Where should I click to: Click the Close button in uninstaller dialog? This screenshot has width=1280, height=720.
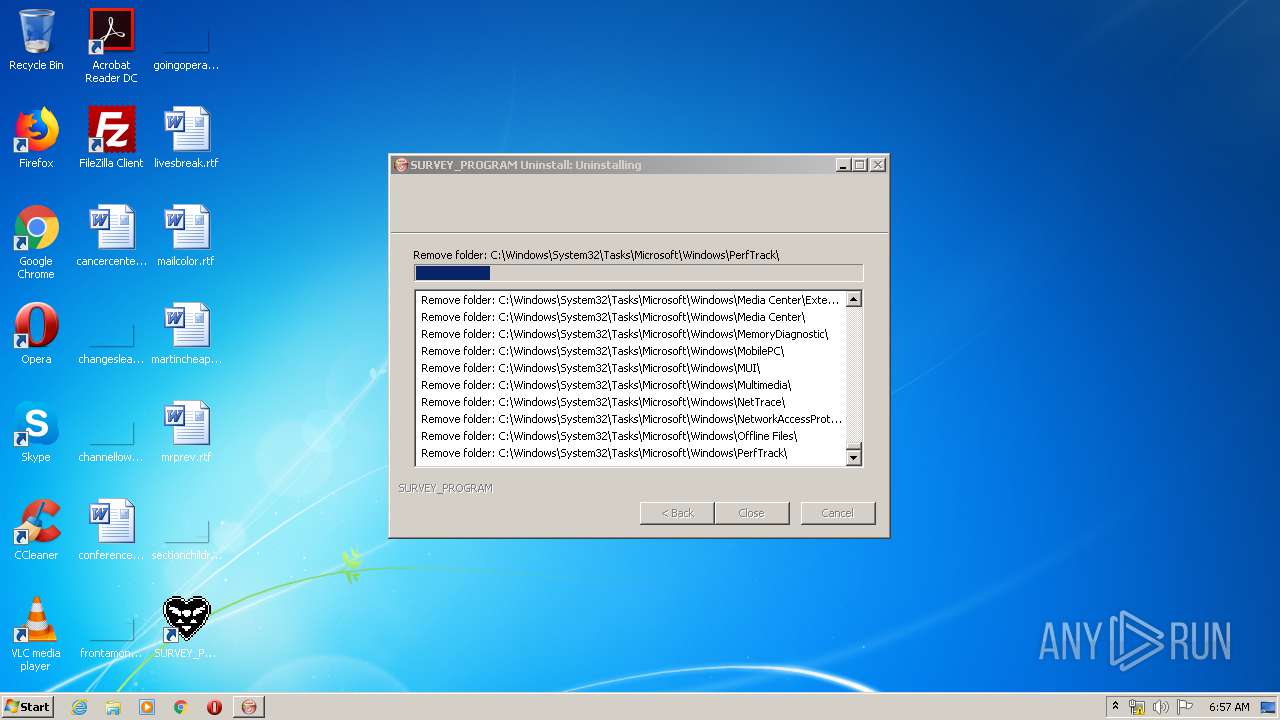coord(751,513)
